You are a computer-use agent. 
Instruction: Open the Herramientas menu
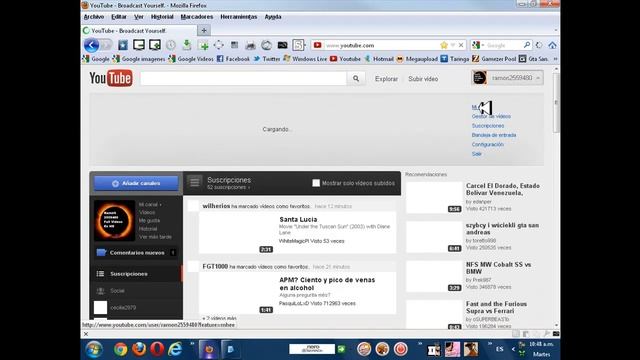point(239,17)
